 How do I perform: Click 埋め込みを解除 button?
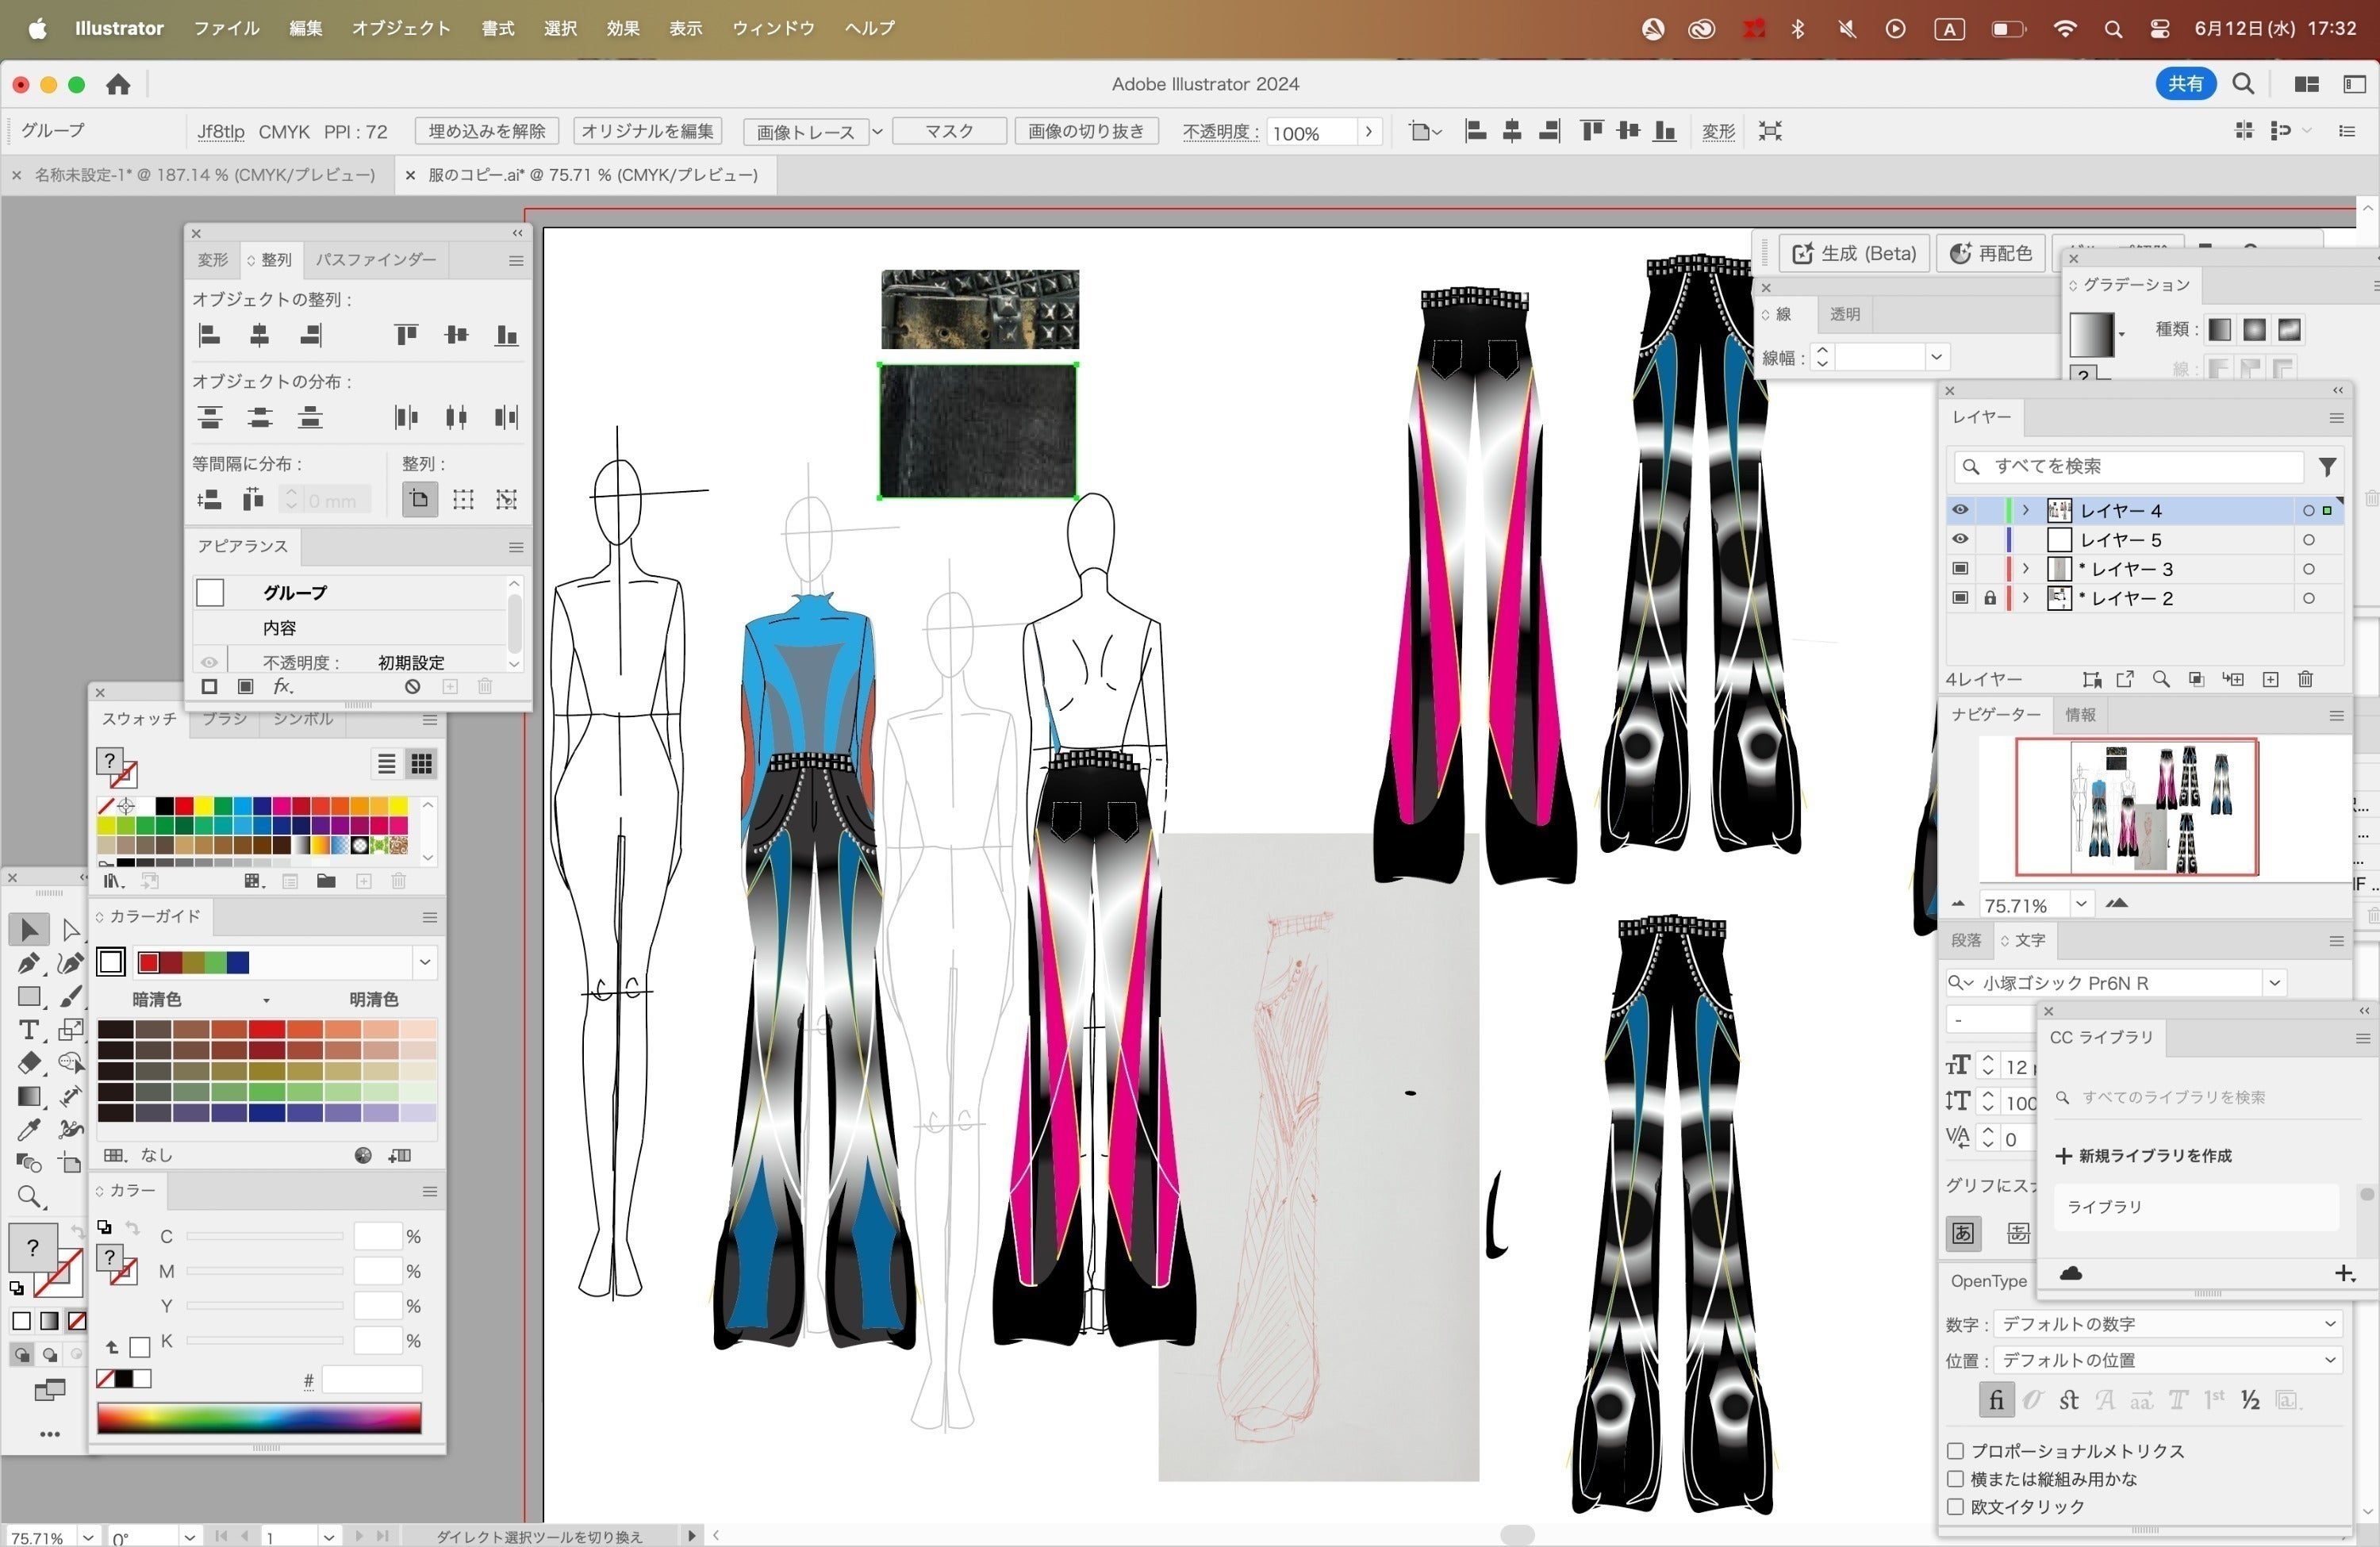click(487, 131)
